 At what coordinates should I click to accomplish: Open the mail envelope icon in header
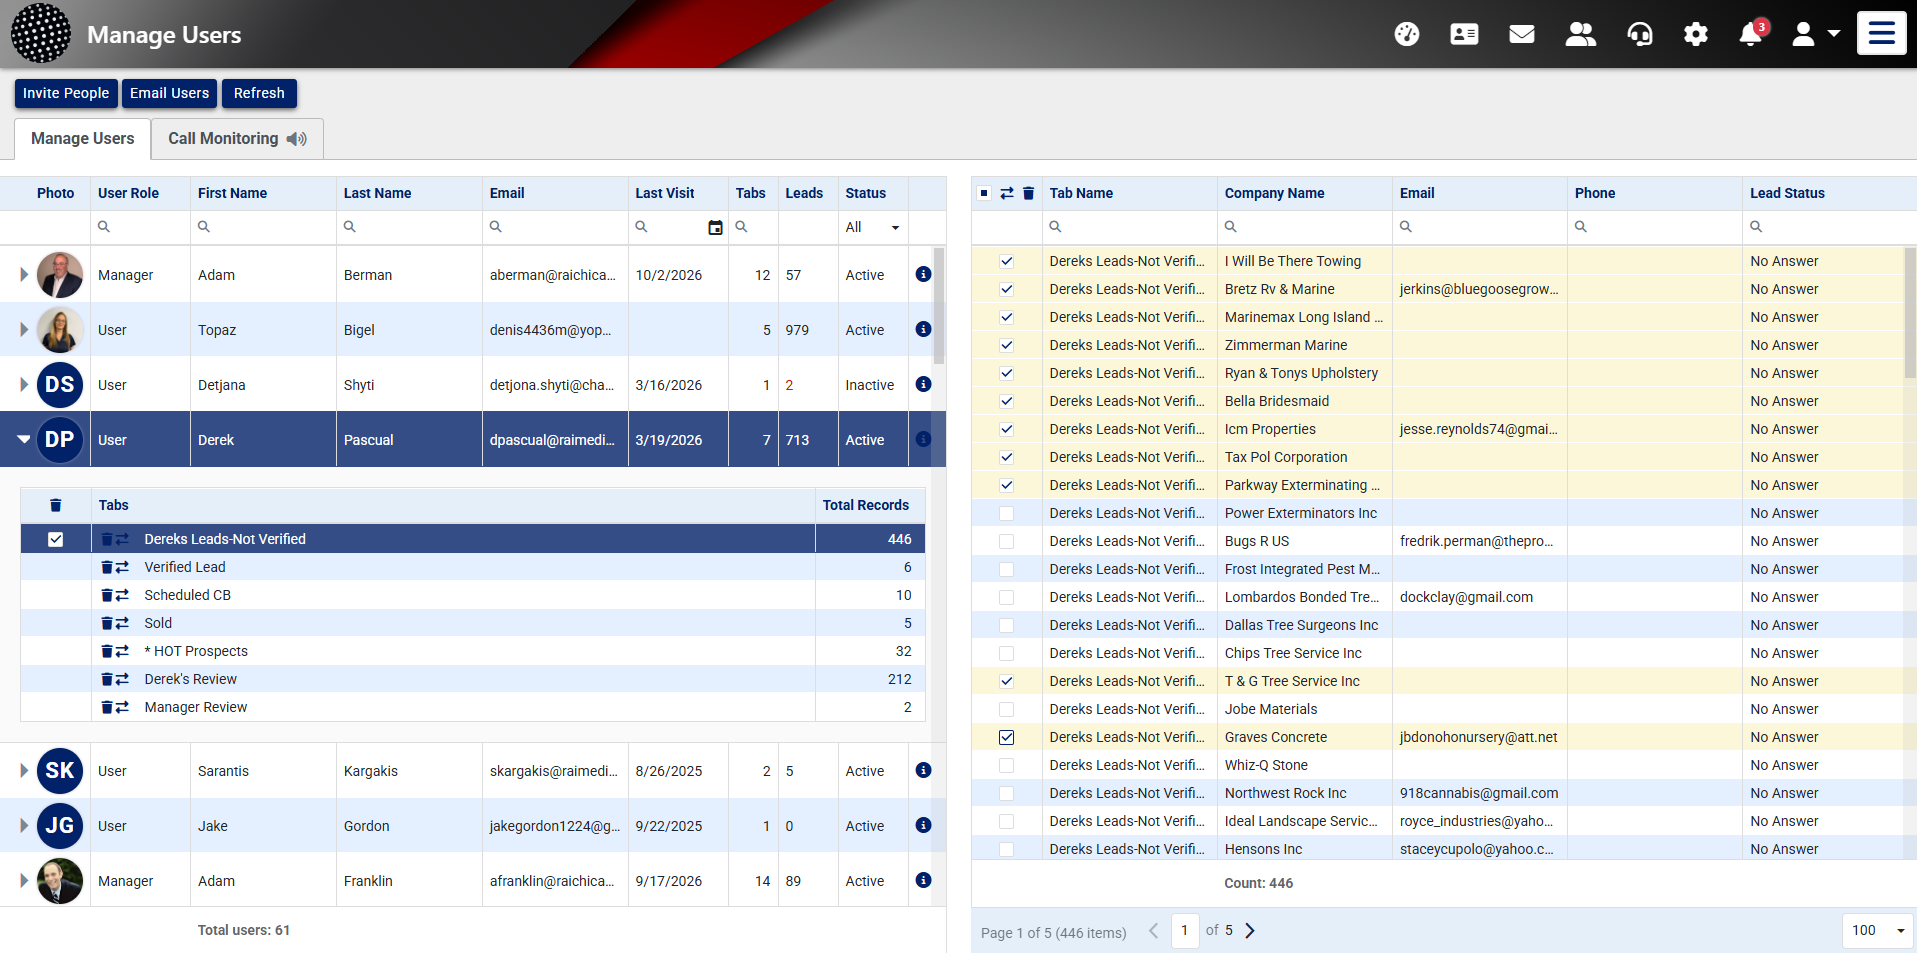coord(1522,34)
